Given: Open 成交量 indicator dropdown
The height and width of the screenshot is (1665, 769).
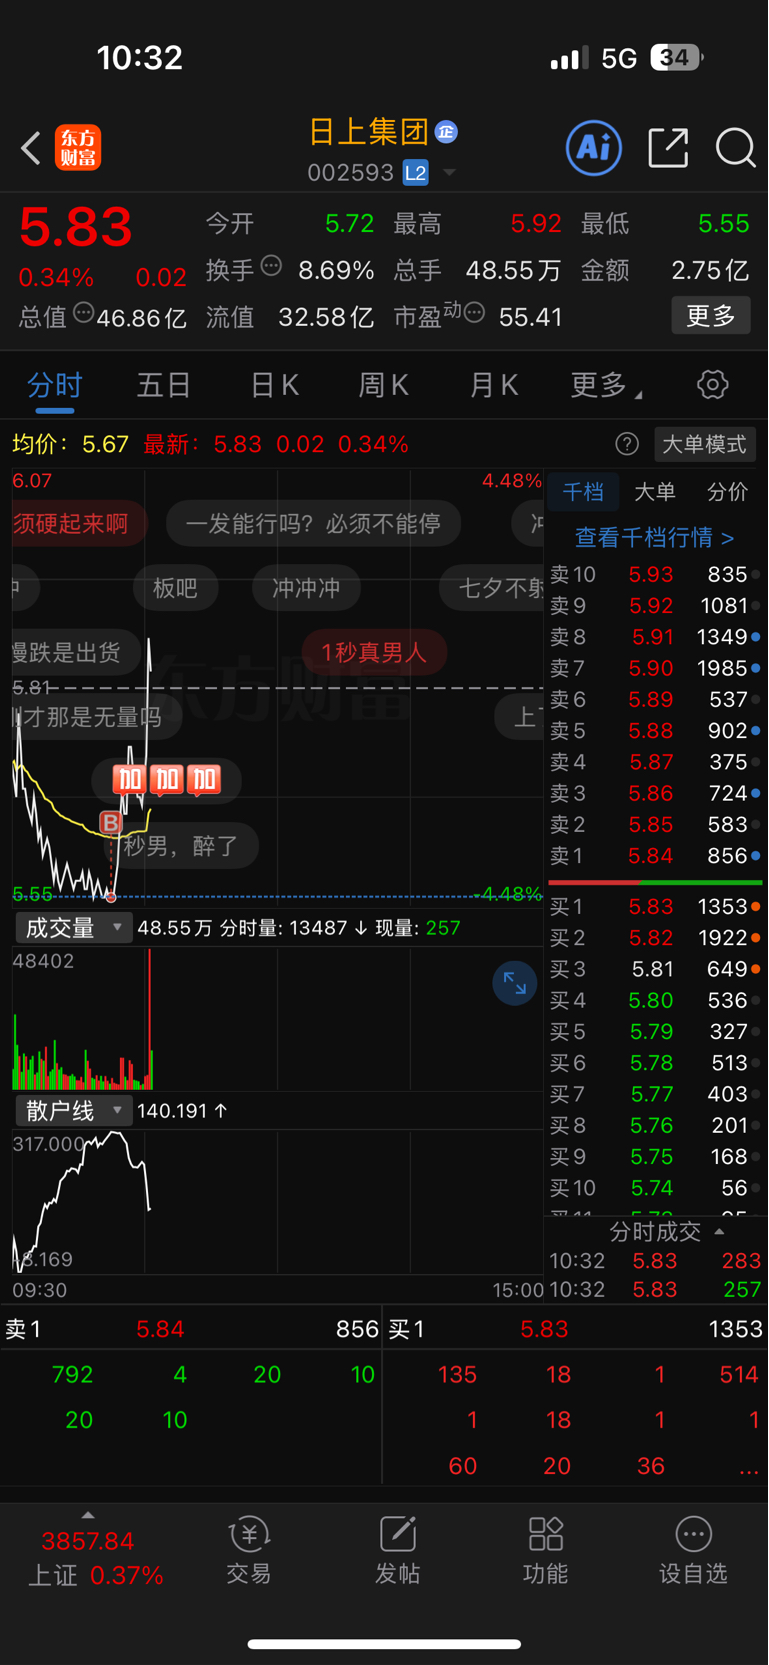Looking at the screenshot, I should [x=73, y=928].
